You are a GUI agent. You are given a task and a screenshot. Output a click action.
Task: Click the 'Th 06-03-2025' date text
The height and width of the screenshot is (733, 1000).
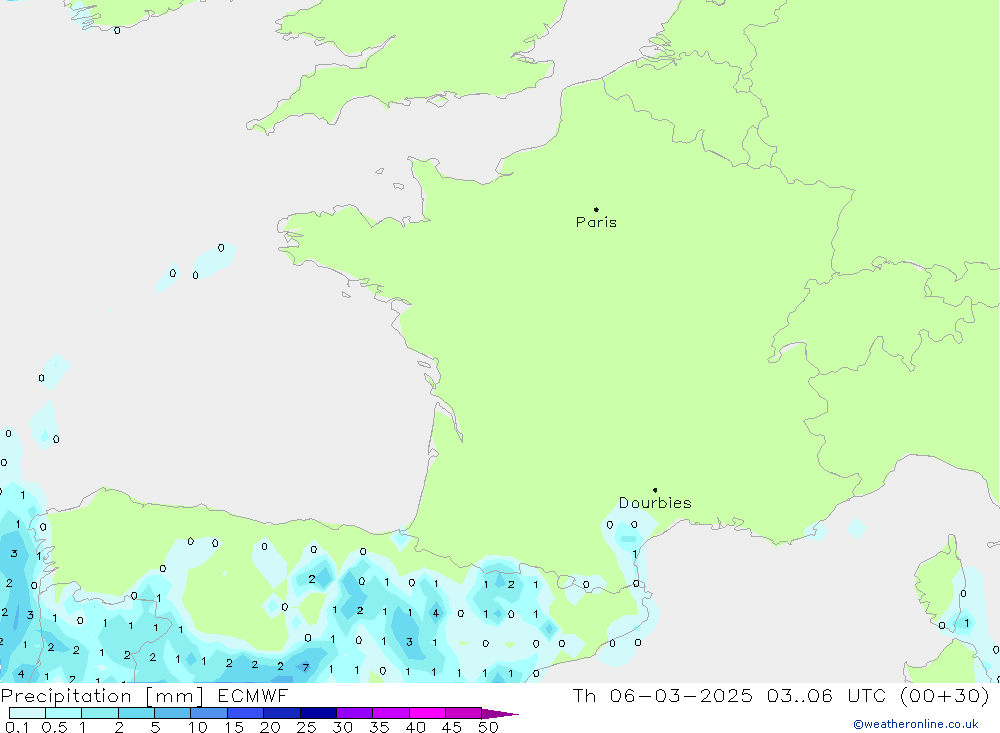click(x=663, y=695)
